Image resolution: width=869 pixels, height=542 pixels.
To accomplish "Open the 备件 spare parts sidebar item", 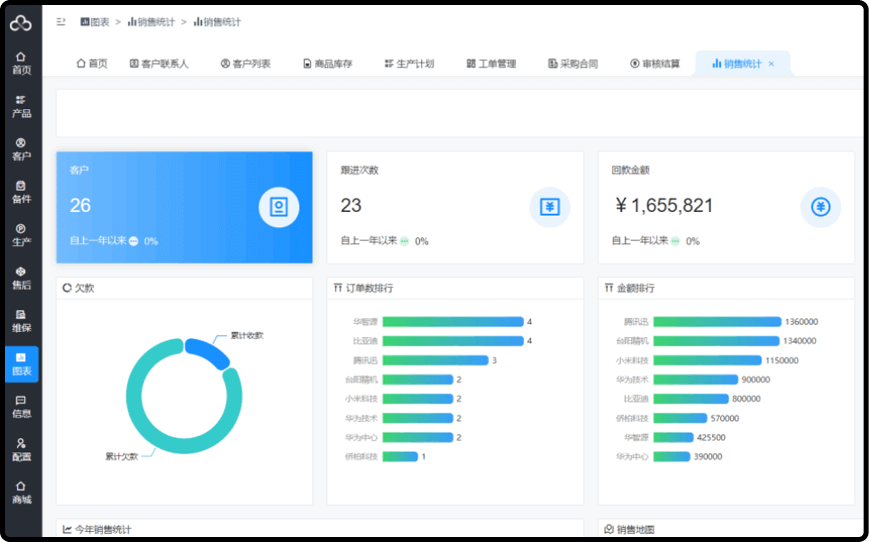I will [x=21, y=192].
